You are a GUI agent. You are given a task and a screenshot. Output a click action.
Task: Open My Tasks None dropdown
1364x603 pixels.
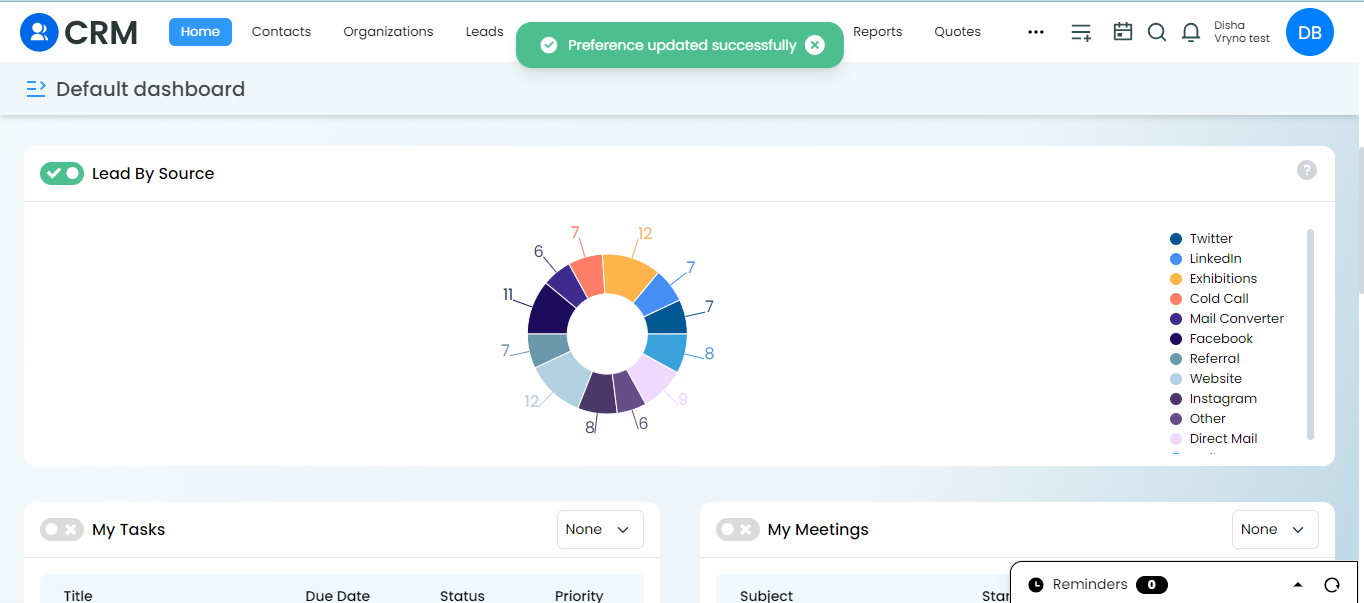tap(600, 529)
